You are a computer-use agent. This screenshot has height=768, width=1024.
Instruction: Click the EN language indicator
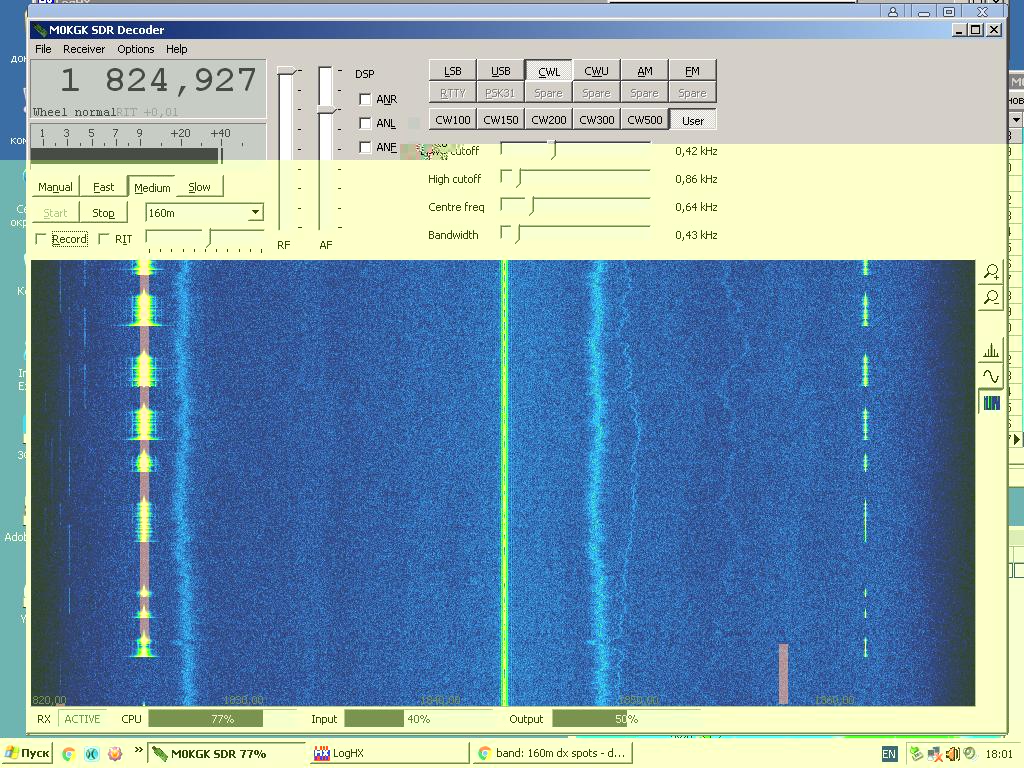click(x=889, y=754)
